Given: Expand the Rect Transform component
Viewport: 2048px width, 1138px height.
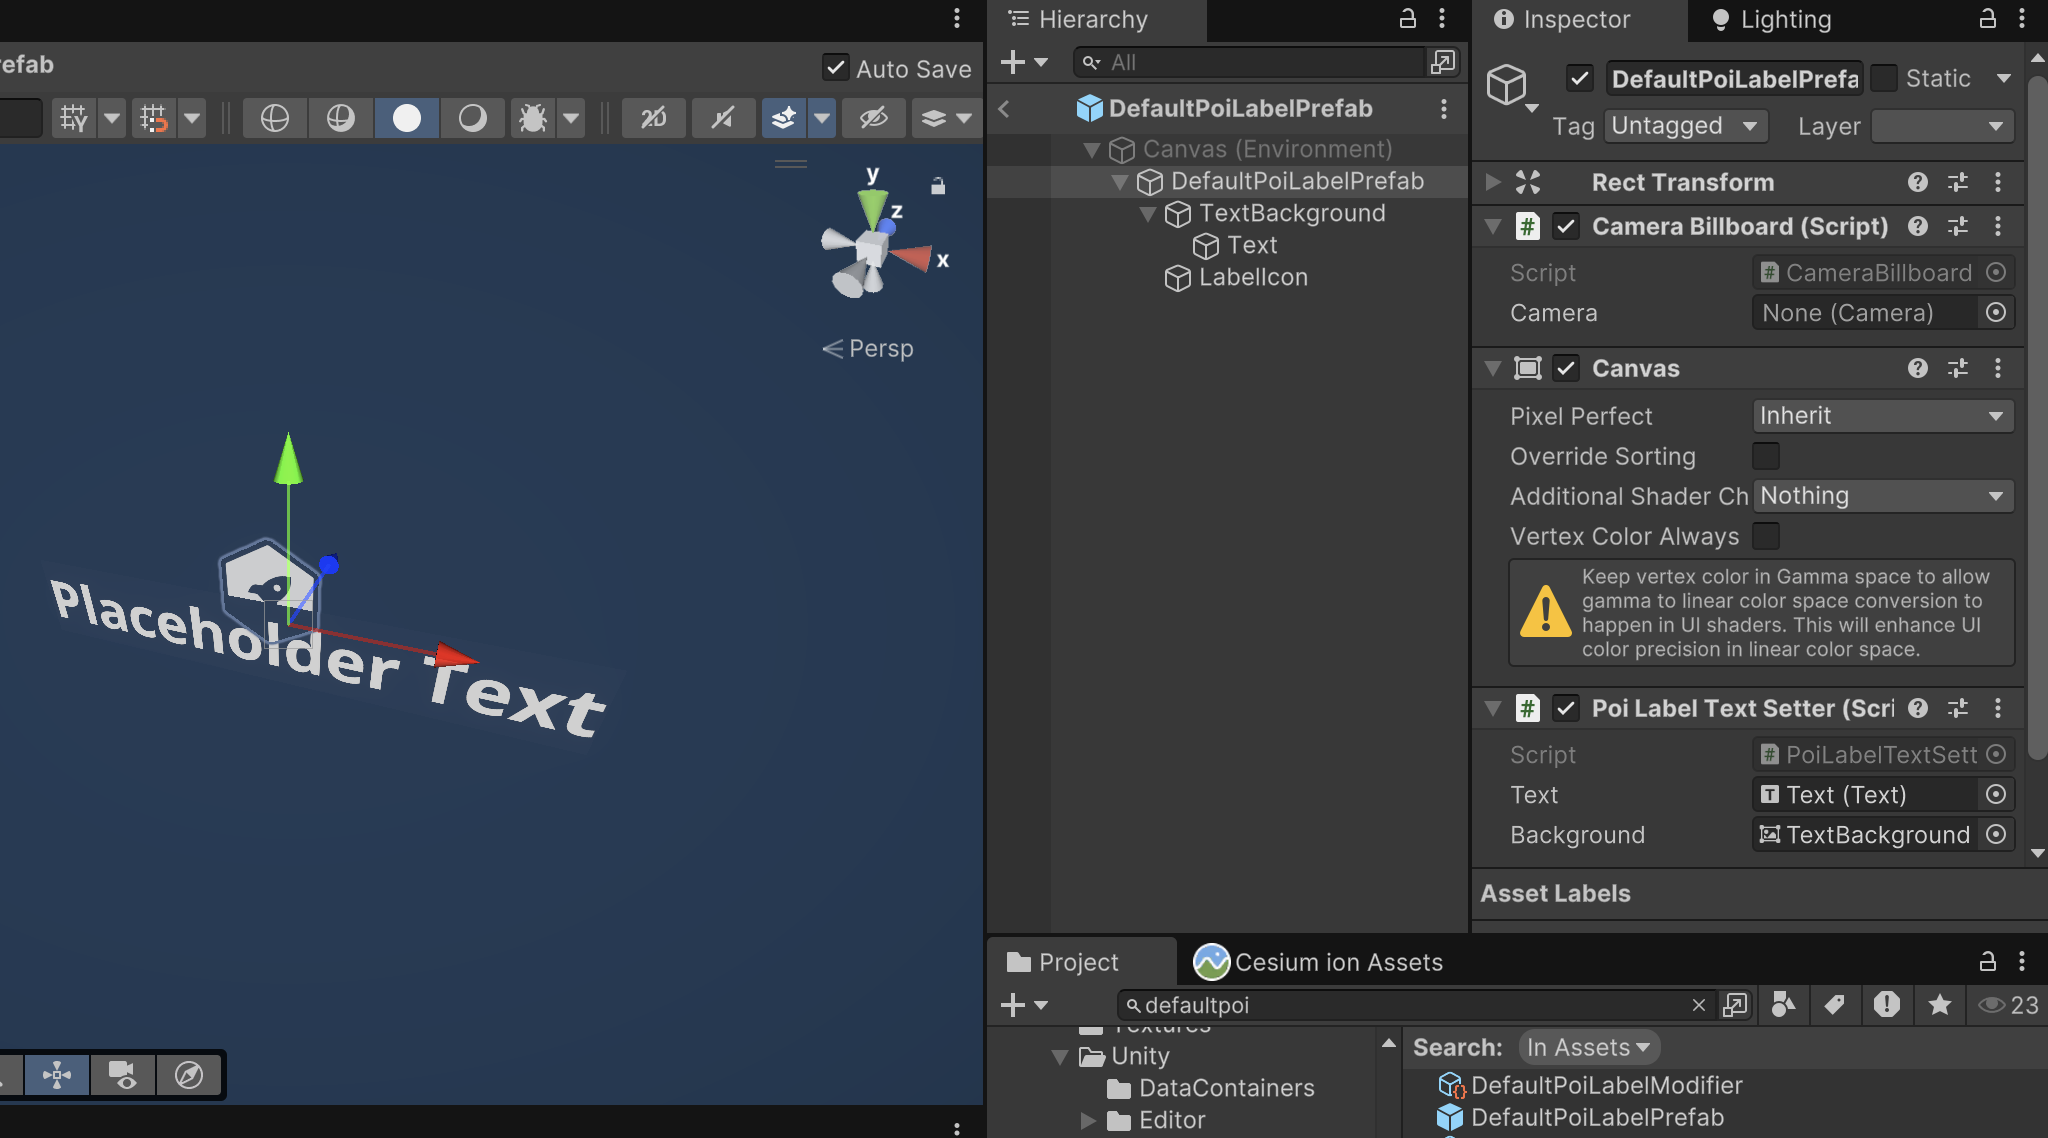Looking at the screenshot, I should 1493,182.
